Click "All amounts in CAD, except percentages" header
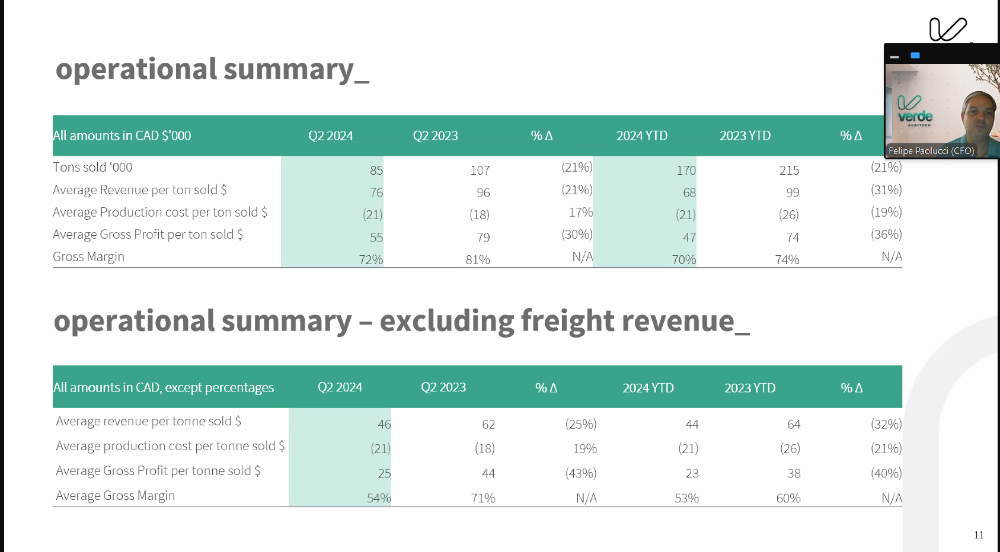Viewport: 1000px width, 552px height. [164, 387]
